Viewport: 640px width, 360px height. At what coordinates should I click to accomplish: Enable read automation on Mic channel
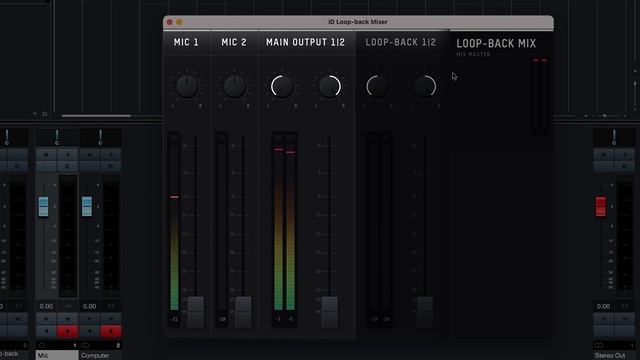[x=46, y=318]
